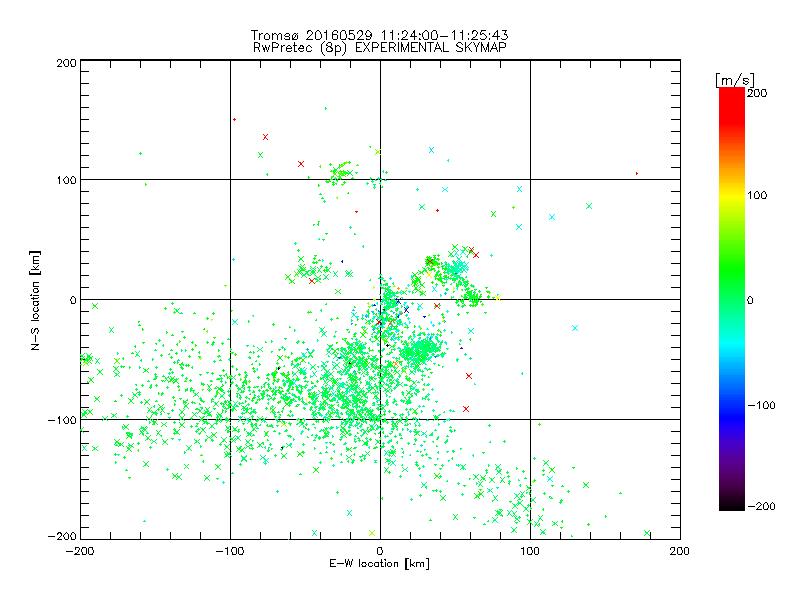The image size is (800, 600).
Task: Click the x-axis tick label '-200'
Action: click(80, 551)
